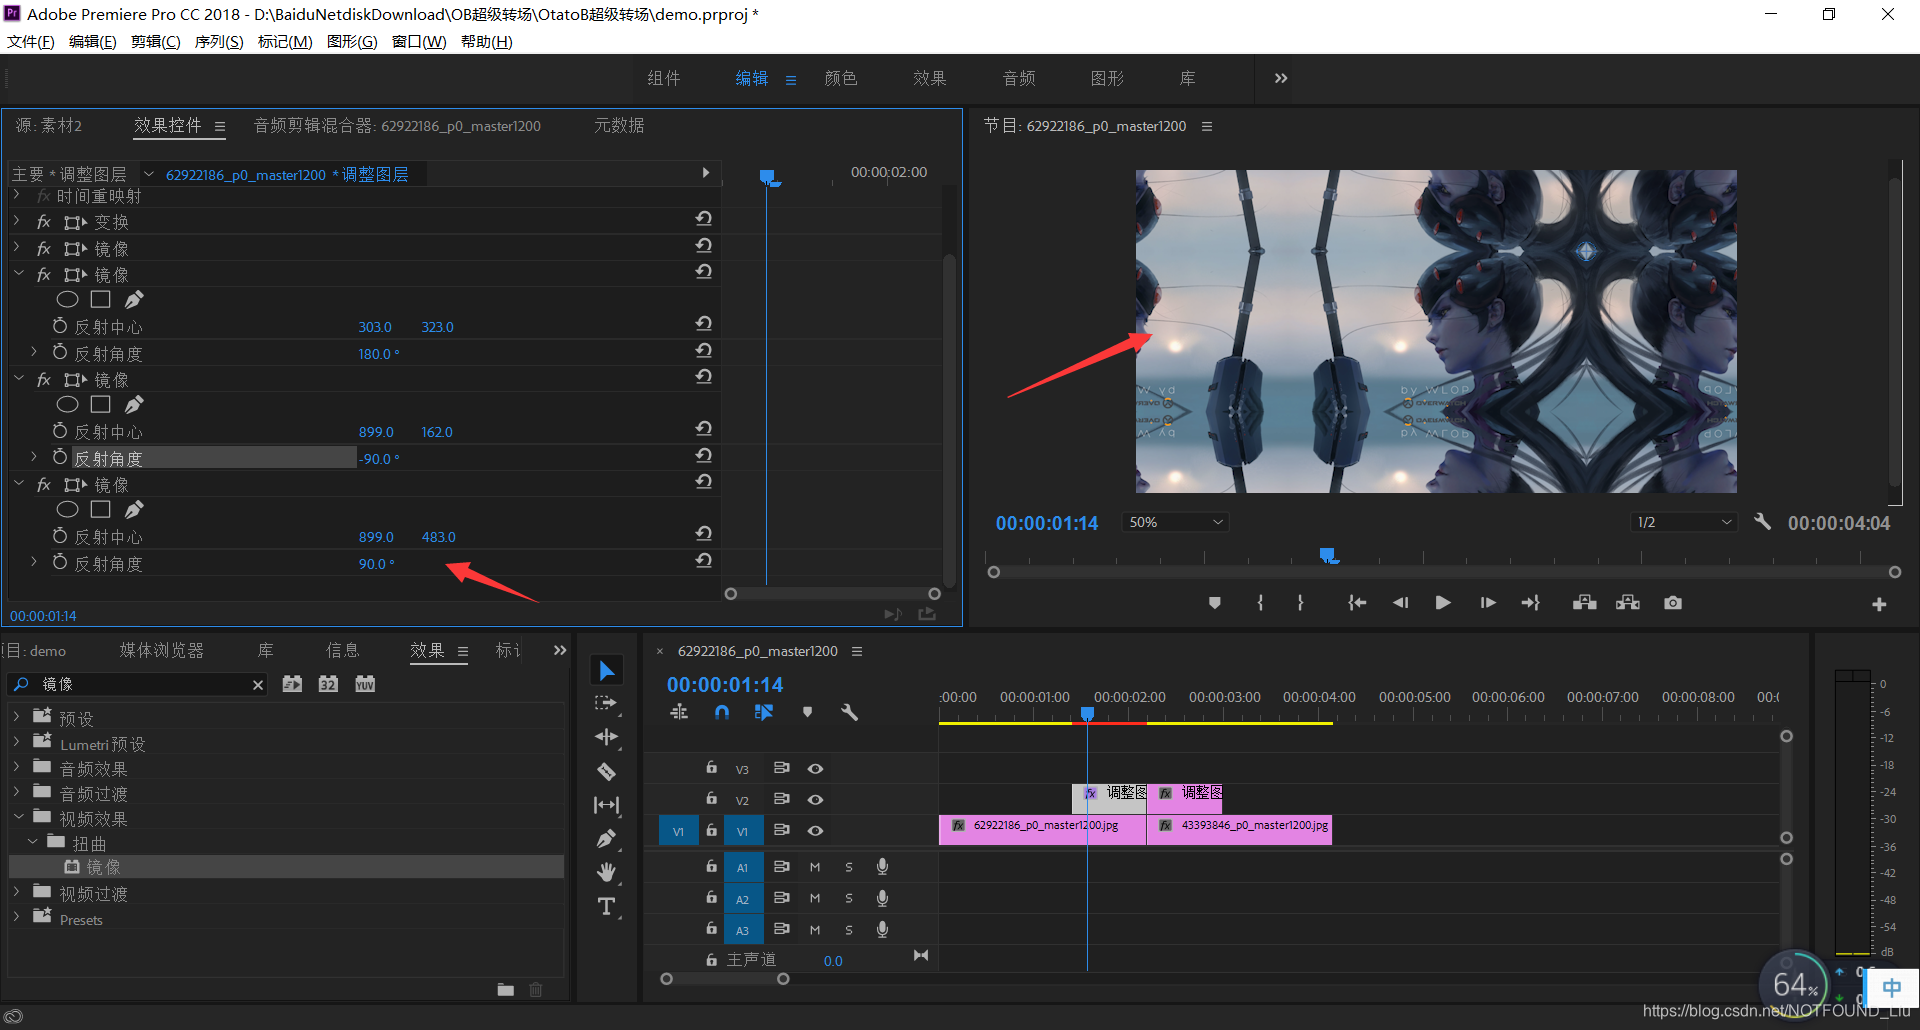Reset 变换 effect parameters
This screenshot has height=1030, width=1920.
coord(704,219)
